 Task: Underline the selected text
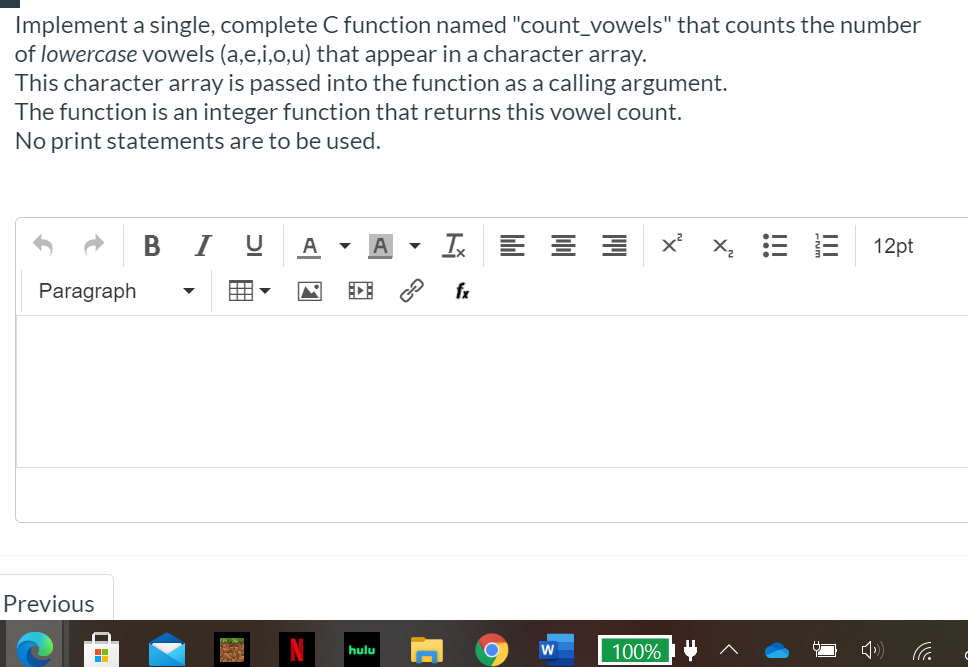(x=254, y=245)
